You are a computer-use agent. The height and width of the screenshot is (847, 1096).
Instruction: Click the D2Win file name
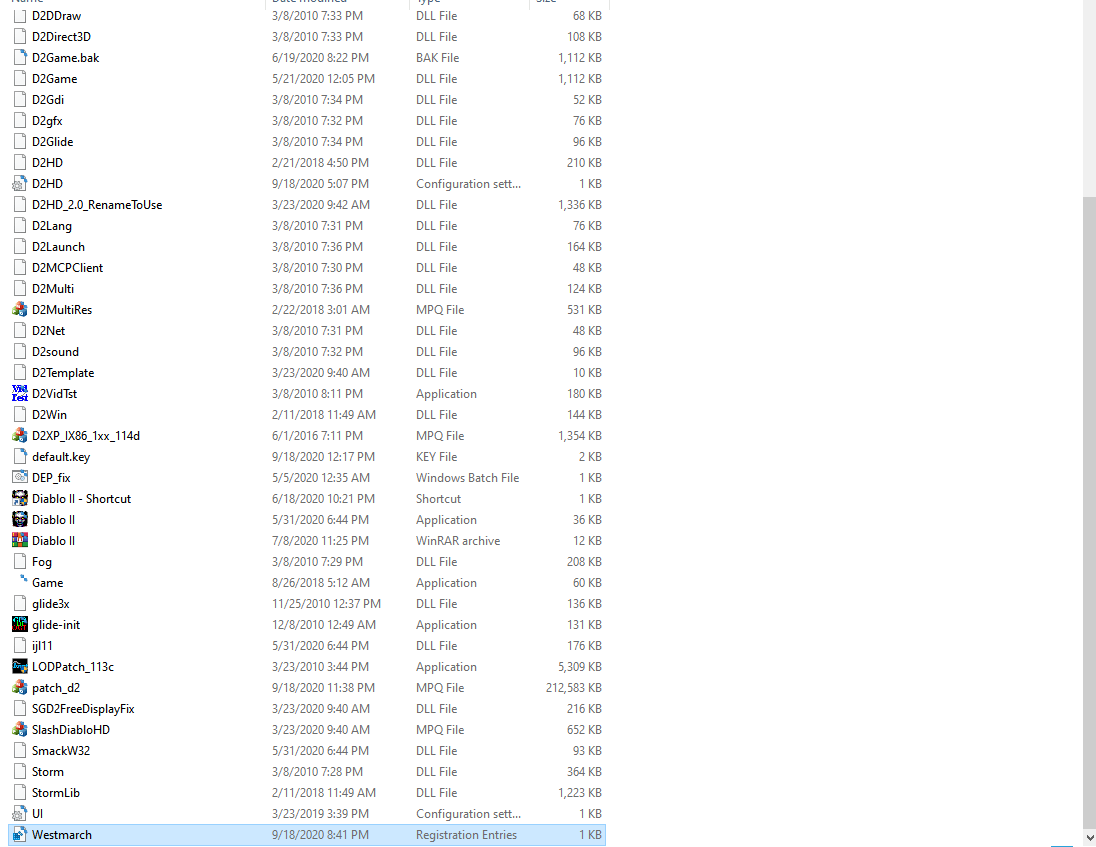pos(49,414)
